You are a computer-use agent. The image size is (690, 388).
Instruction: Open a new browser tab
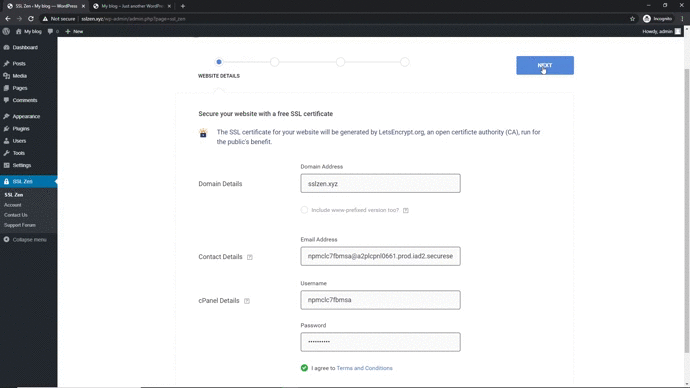pyautogui.click(x=183, y=6)
